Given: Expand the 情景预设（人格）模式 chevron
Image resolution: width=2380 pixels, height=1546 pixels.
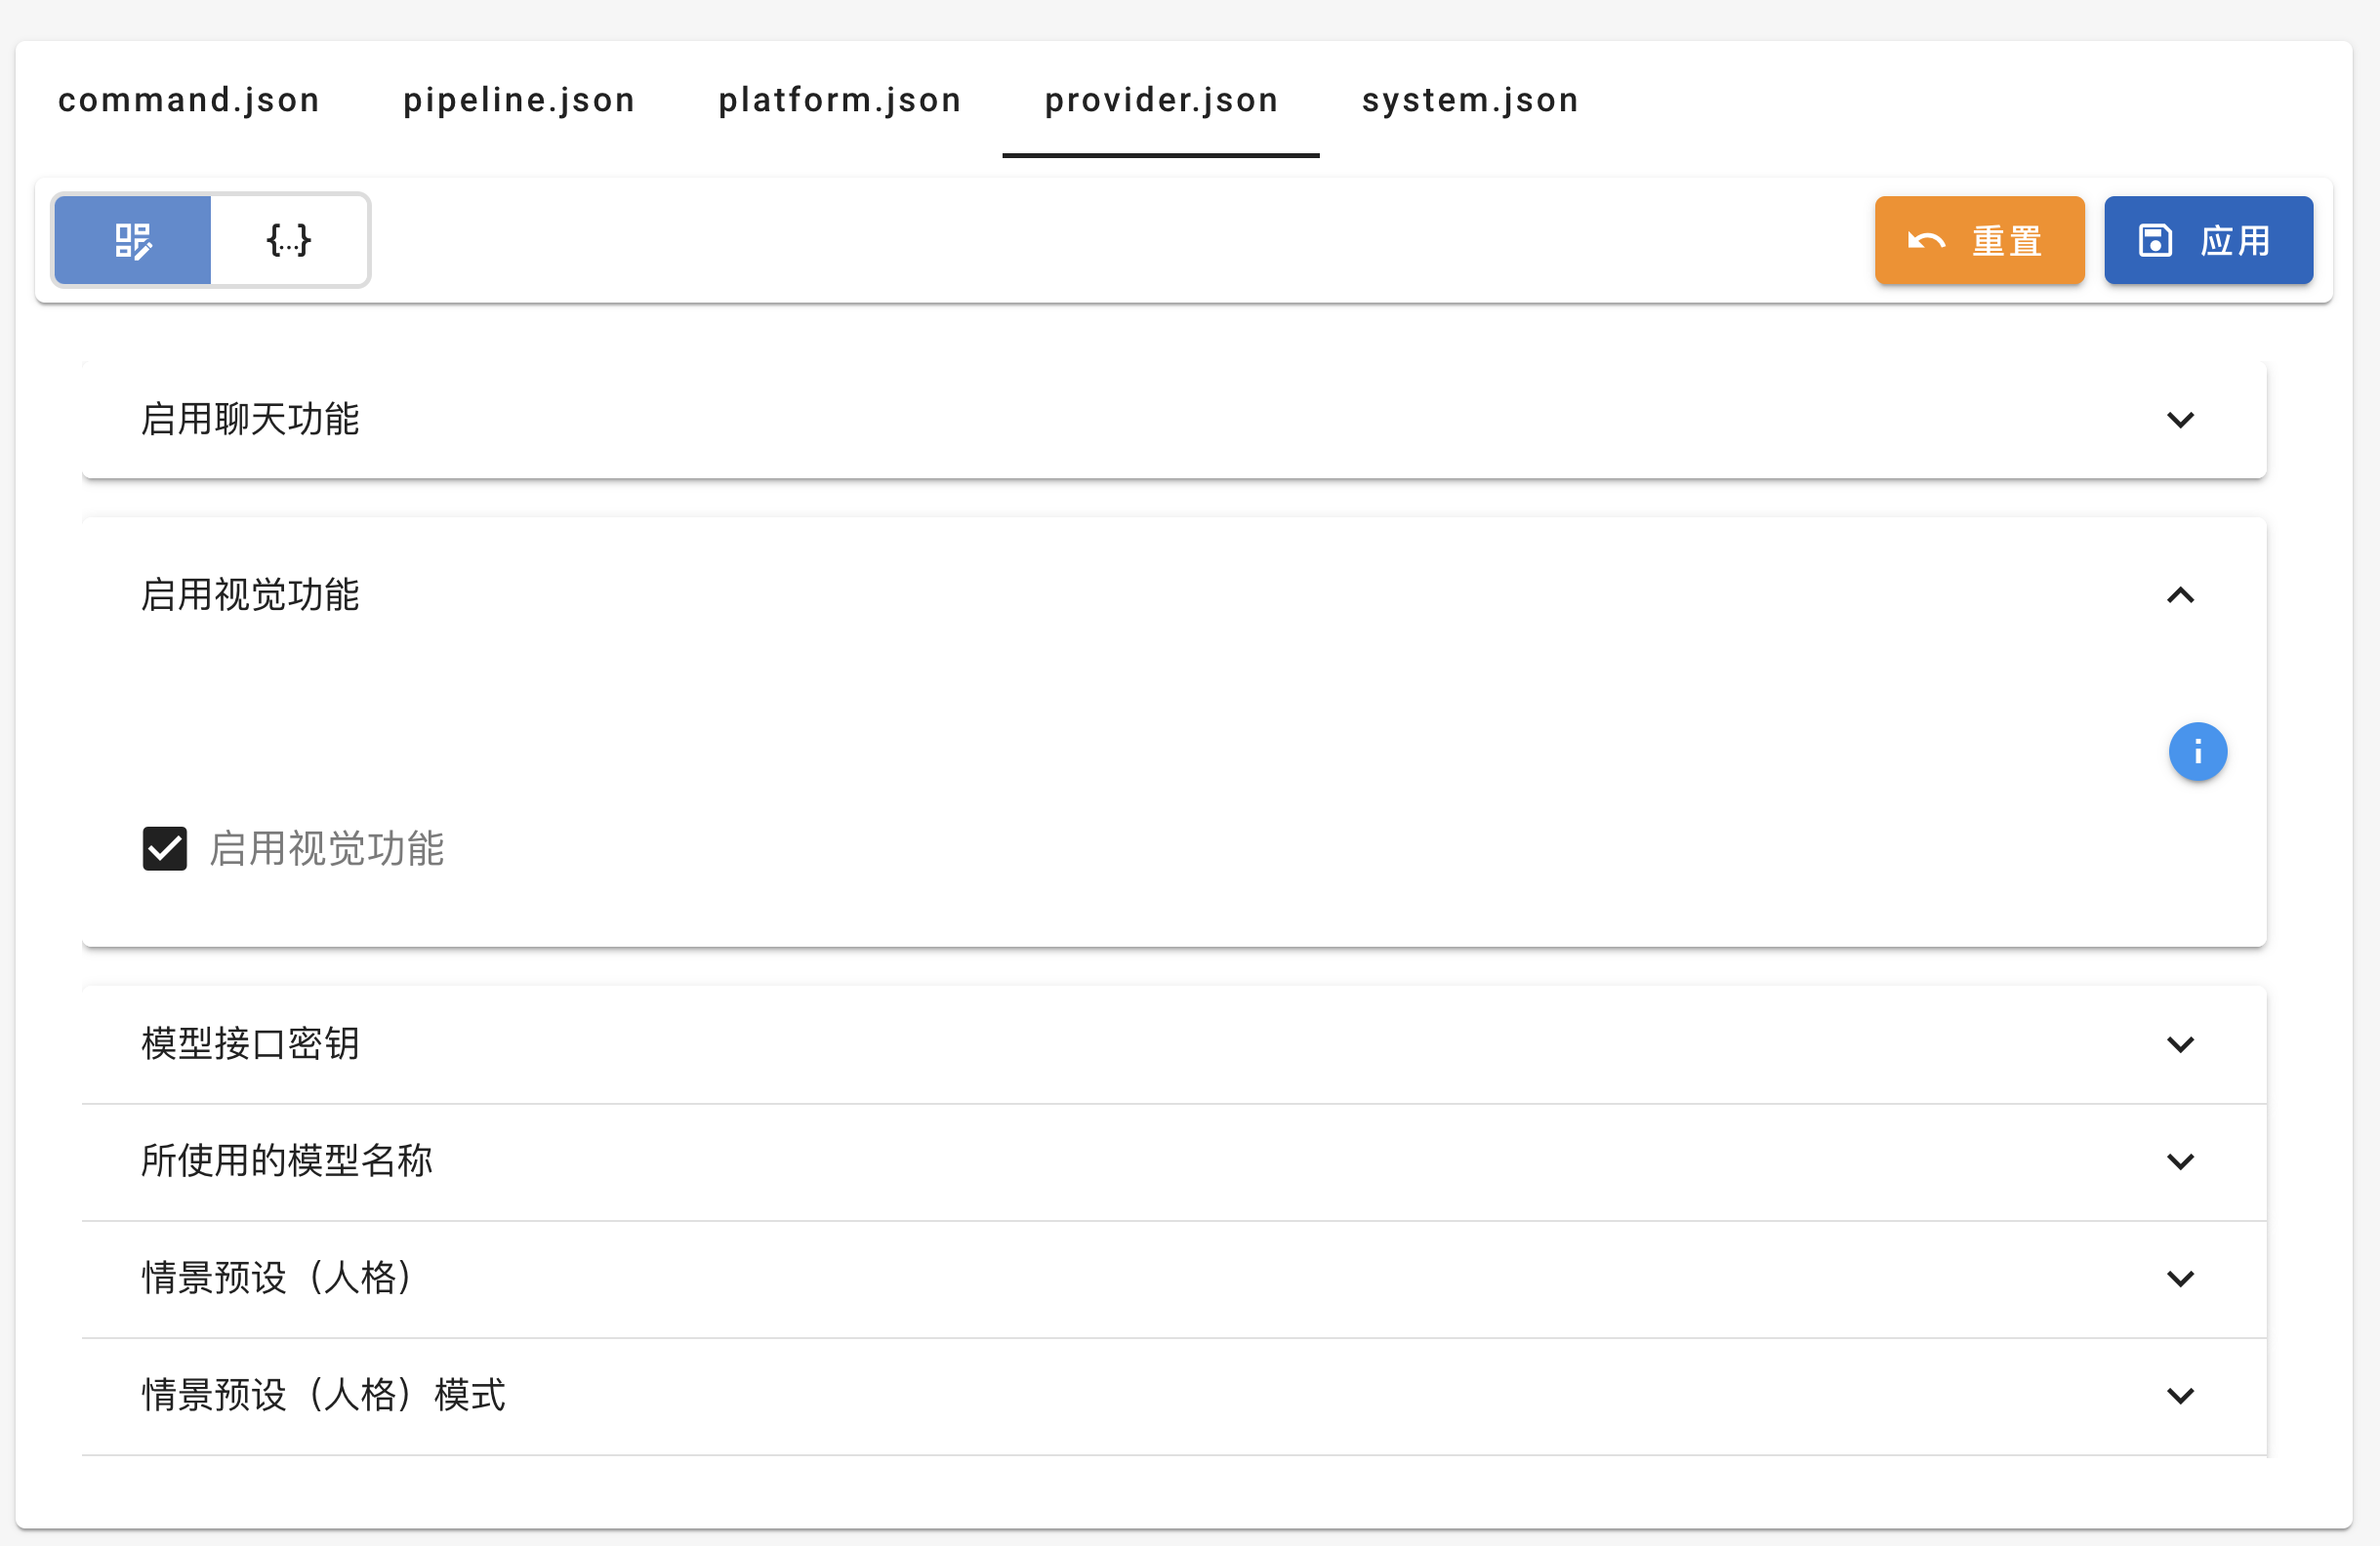Looking at the screenshot, I should 2180,1395.
